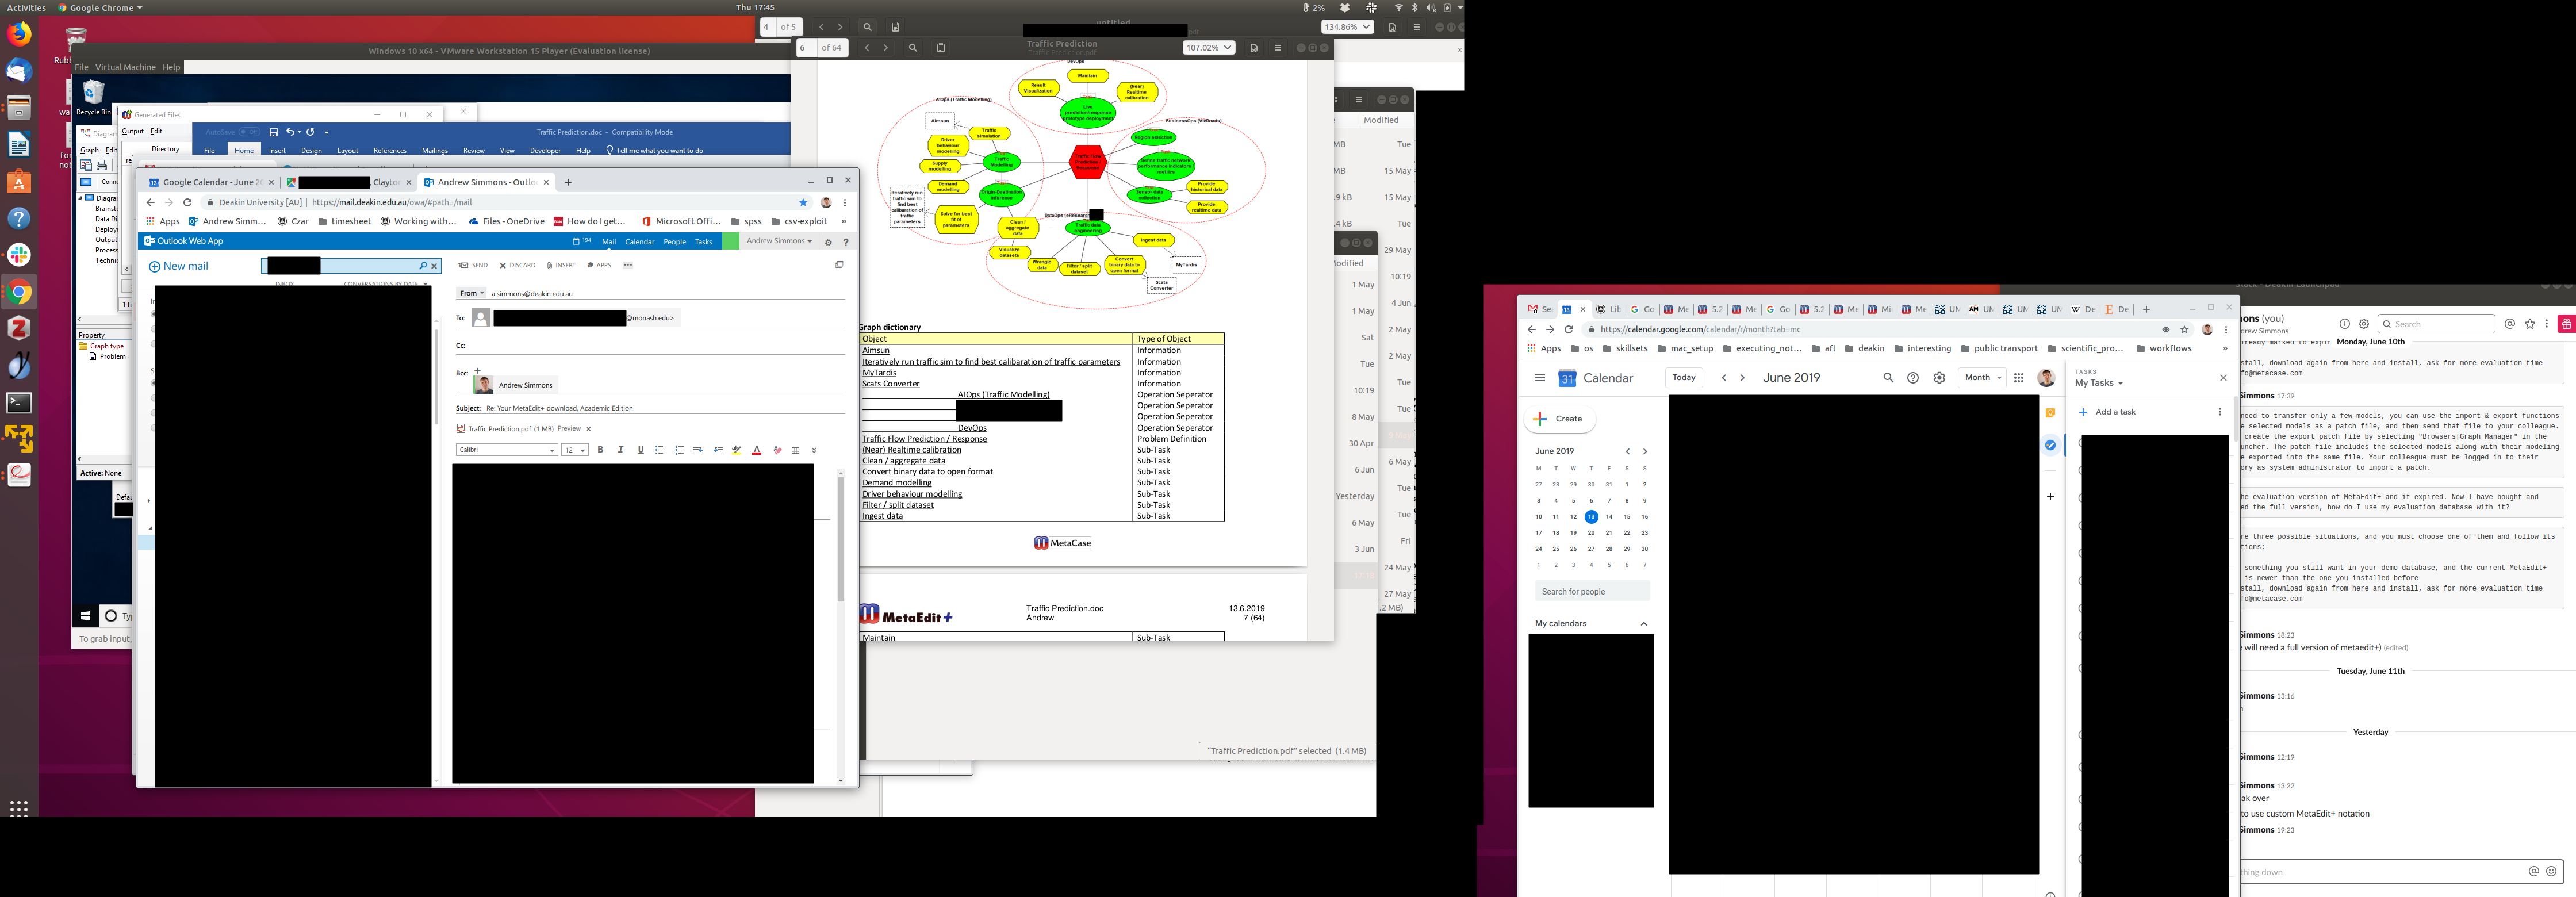Open Outlook settings gear icon
2576x897 pixels.
pyautogui.click(x=828, y=242)
